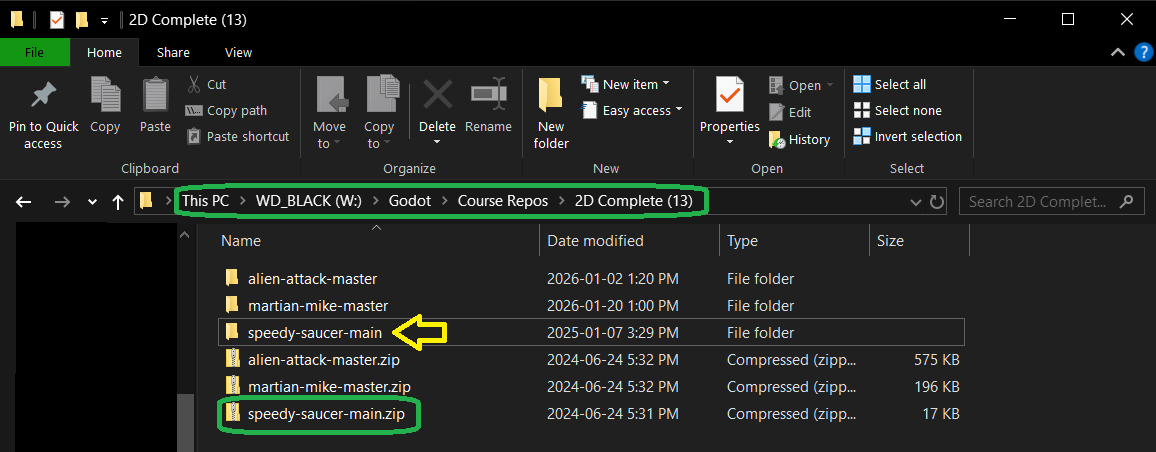Click the Pin to Quick access icon
This screenshot has width=1156, height=452.
tap(43, 96)
